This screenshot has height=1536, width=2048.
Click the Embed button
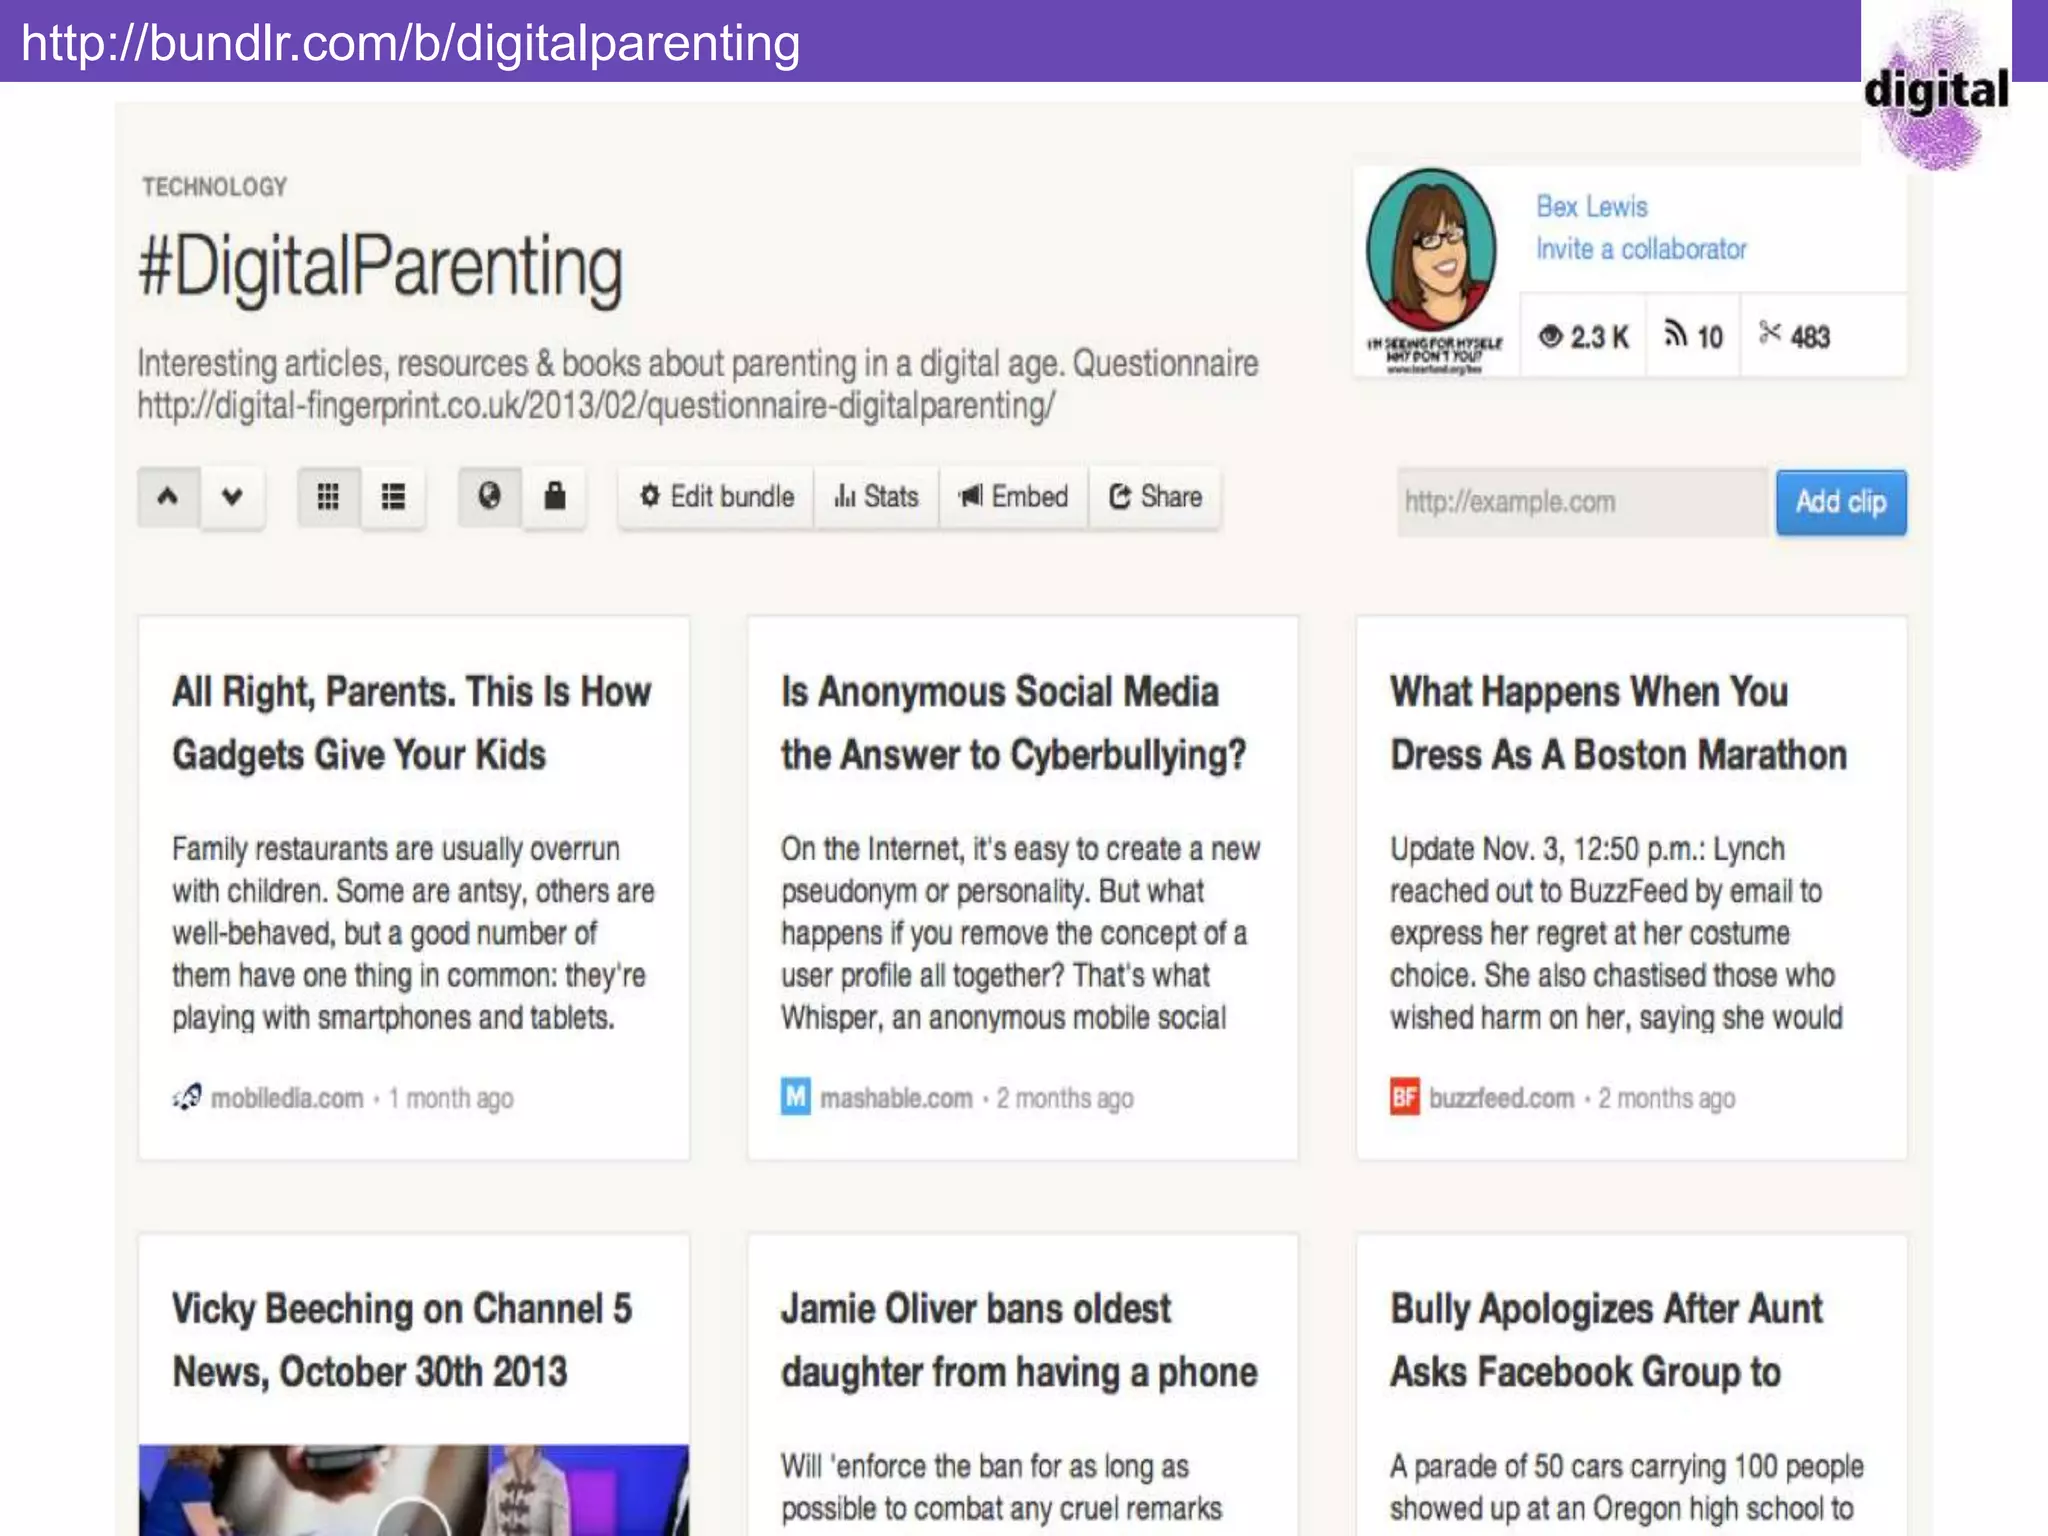pos(1014,496)
